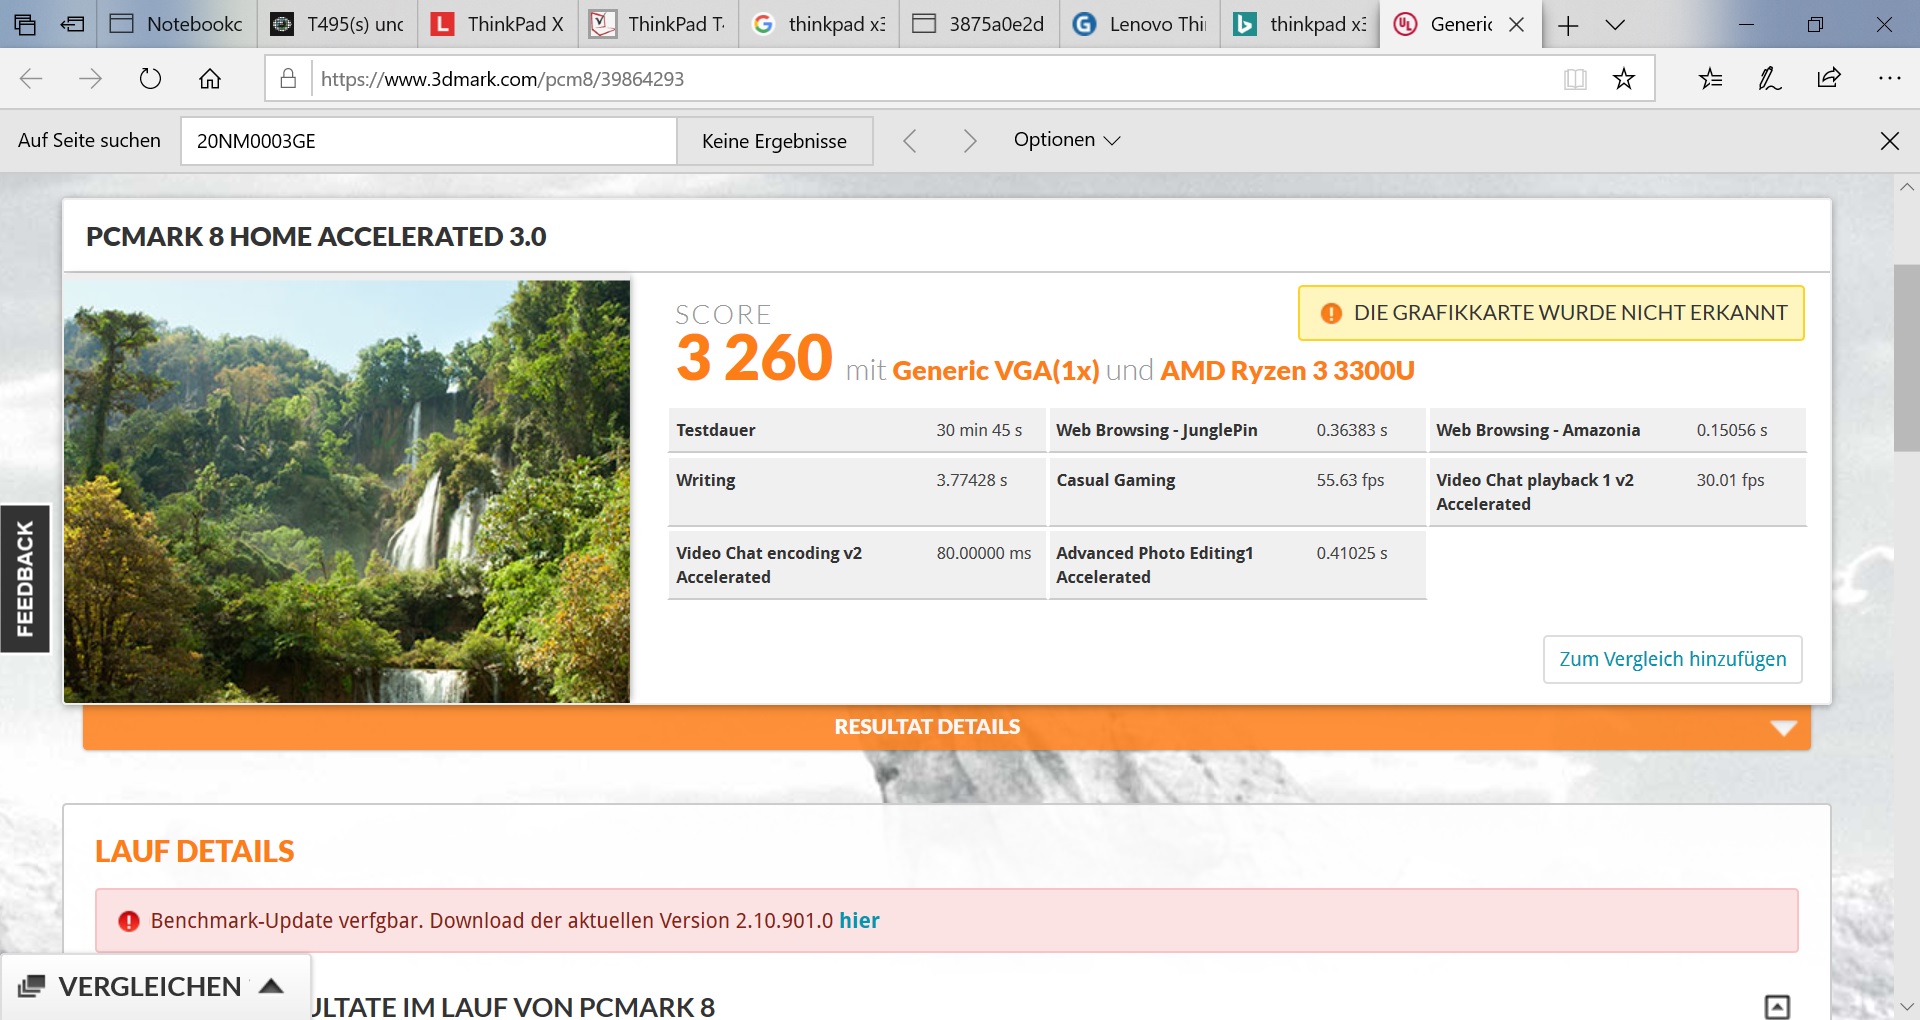1920x1020 pixels.
Task: Click the browser back arrow
Action: [31, 79]
